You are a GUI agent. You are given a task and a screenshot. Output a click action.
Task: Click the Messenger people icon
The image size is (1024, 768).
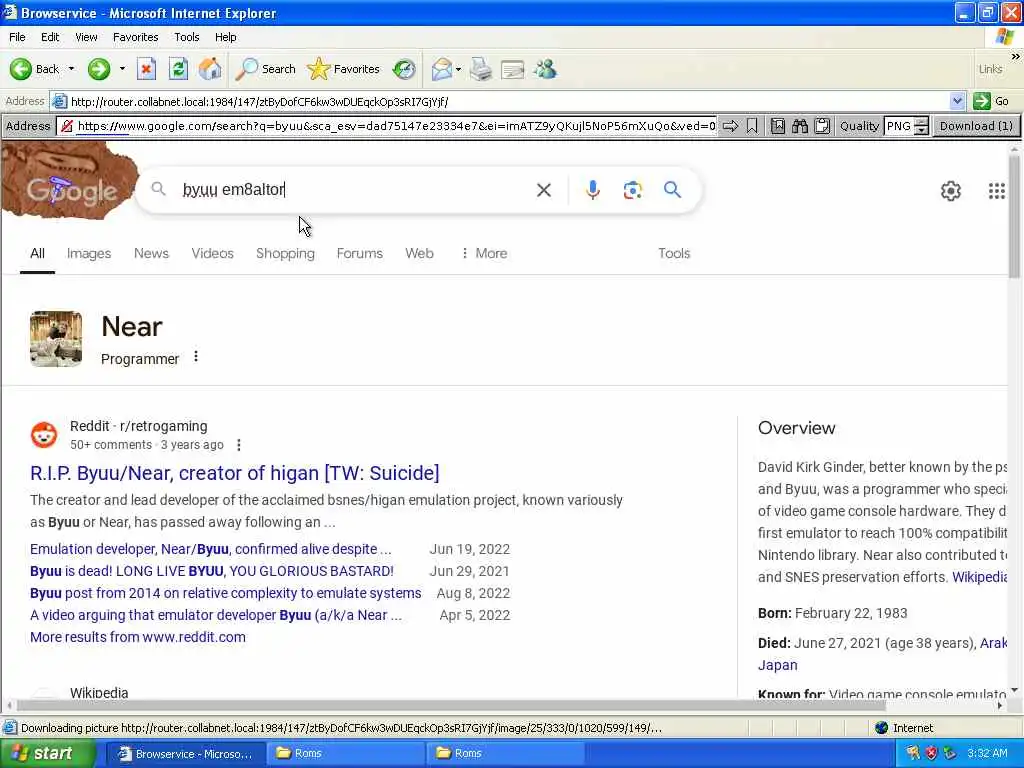545,69
